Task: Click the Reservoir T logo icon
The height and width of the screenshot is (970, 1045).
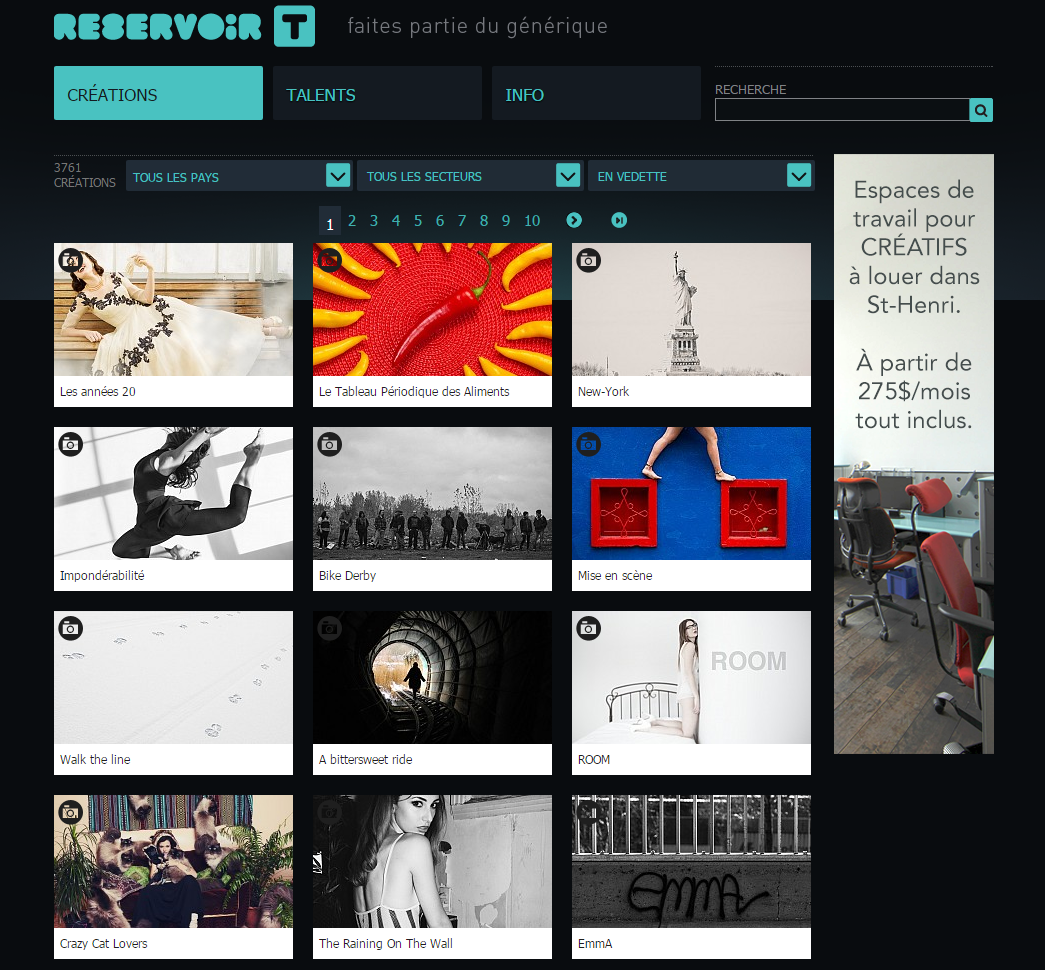Action: [294, 26]
